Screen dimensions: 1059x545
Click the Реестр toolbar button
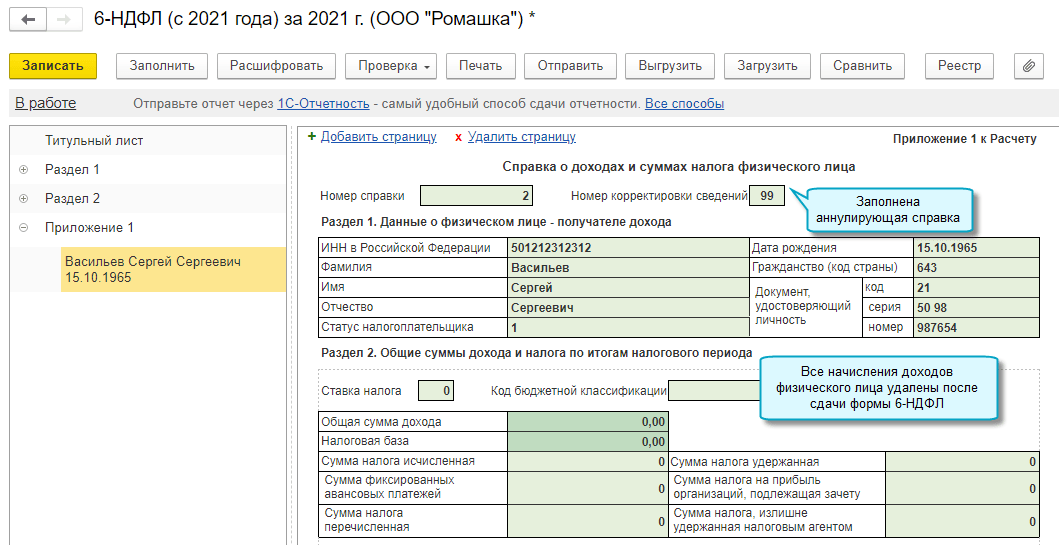[959, 66]
